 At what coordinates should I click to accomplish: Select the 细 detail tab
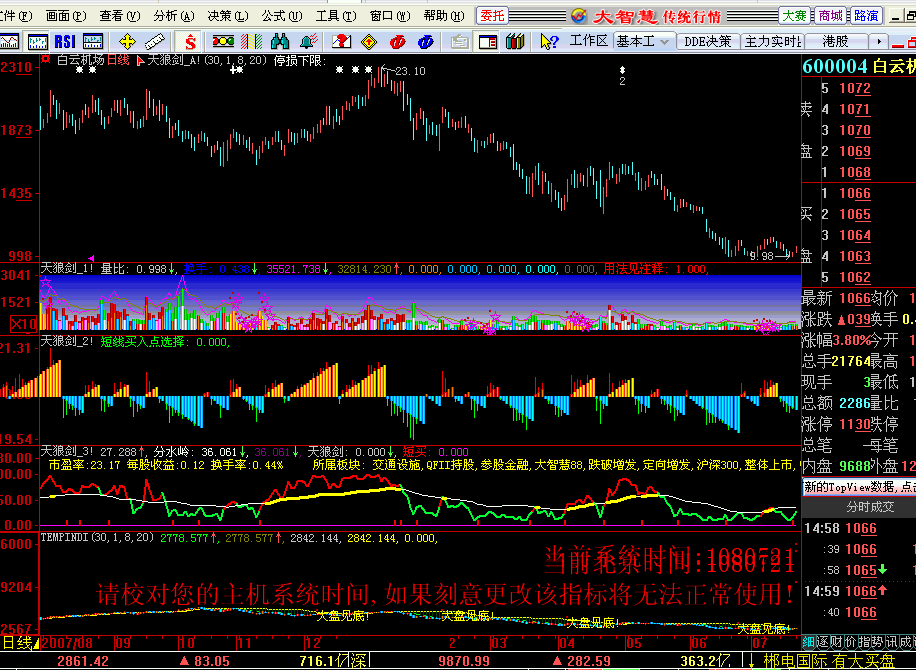pos(809,642)
